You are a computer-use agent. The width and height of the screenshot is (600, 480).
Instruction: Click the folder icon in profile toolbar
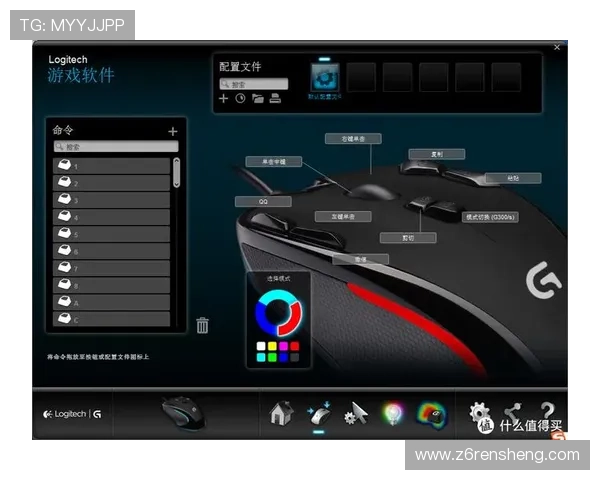coord(257,99)
